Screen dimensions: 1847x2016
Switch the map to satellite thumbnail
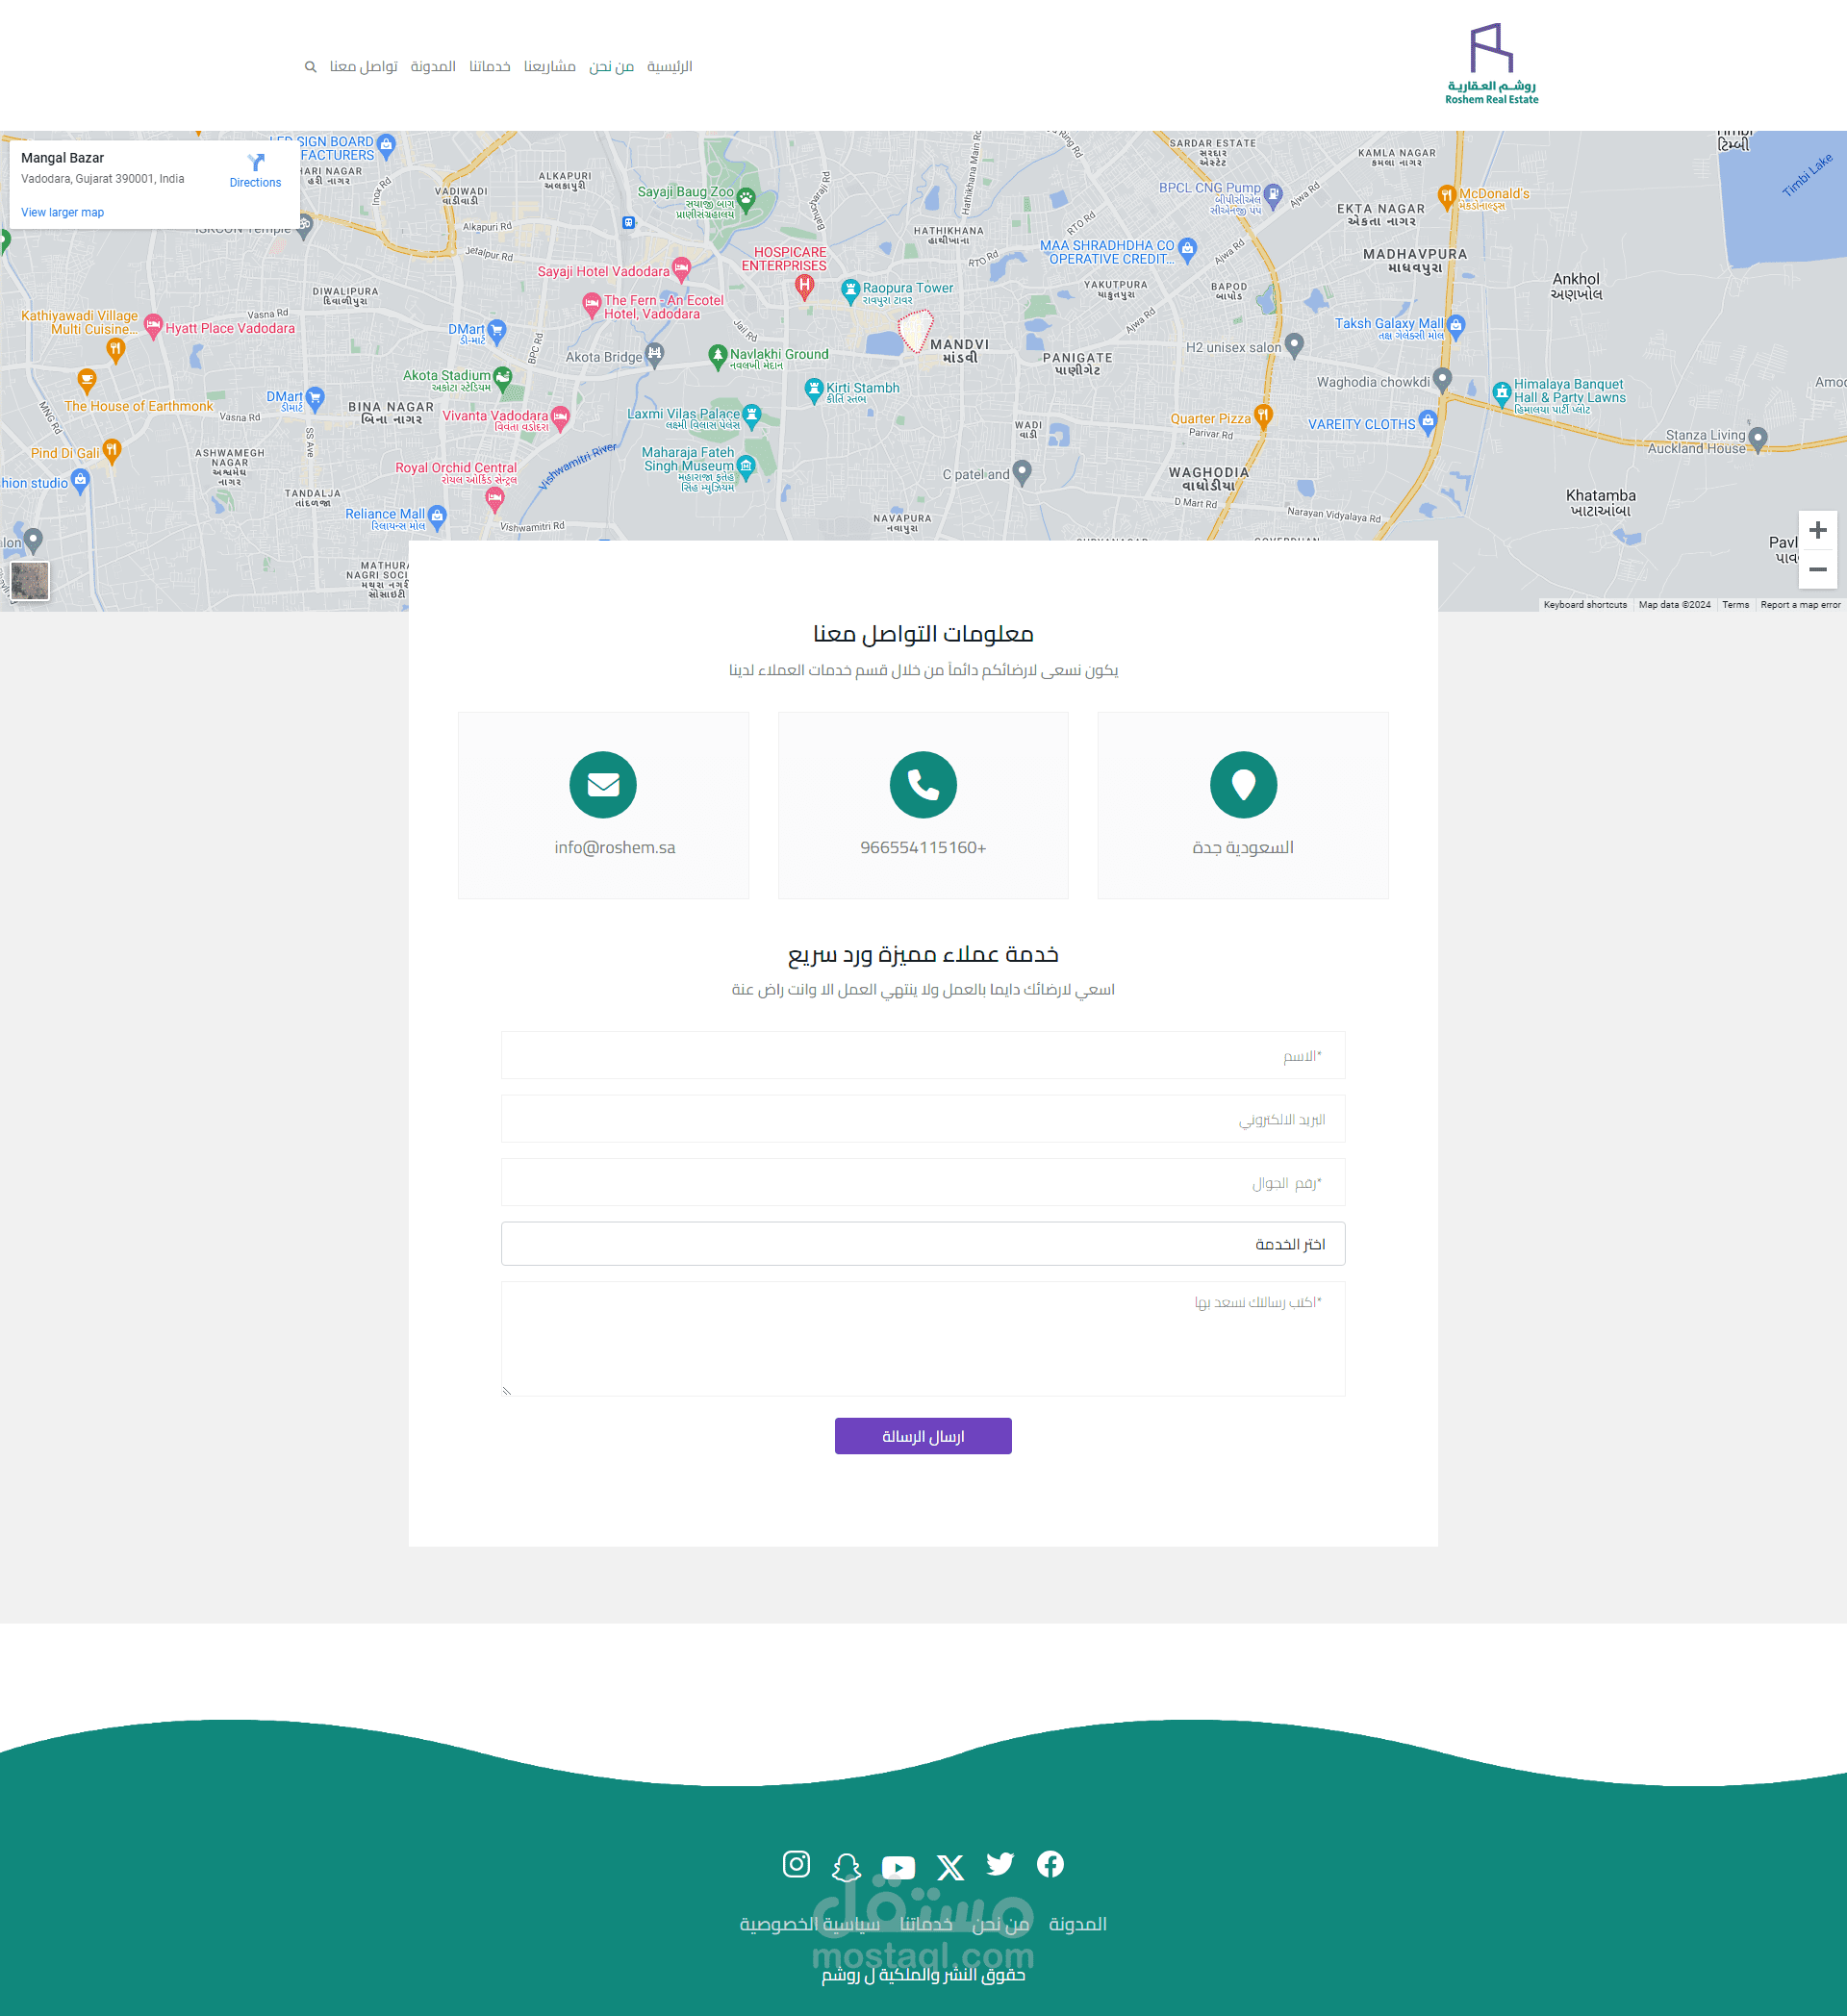tap(30, 580)
